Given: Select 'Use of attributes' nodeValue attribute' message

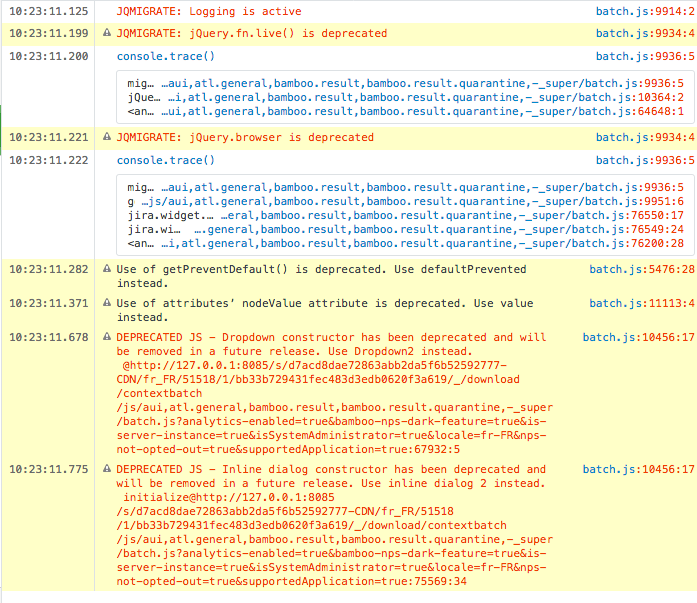Looking at the screenshot, I should (325, 310).
